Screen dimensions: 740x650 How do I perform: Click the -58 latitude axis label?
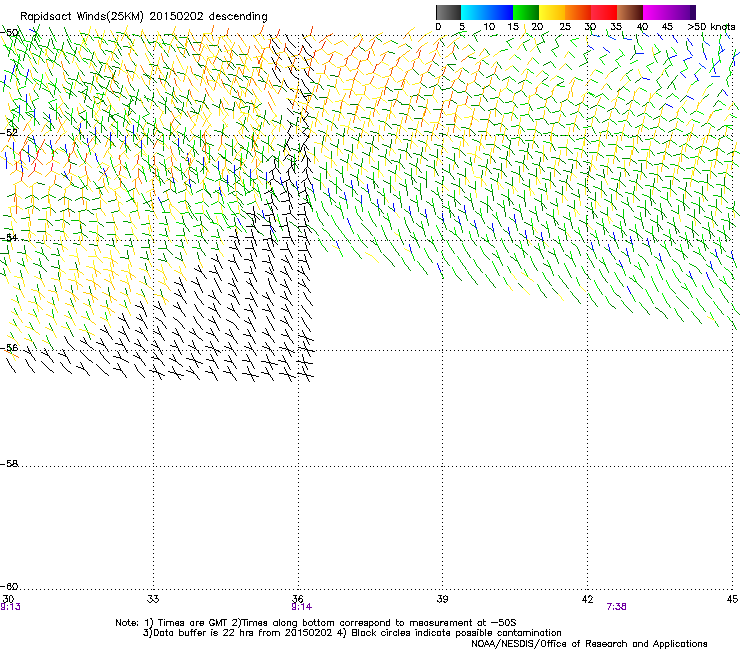pos(9,464)
